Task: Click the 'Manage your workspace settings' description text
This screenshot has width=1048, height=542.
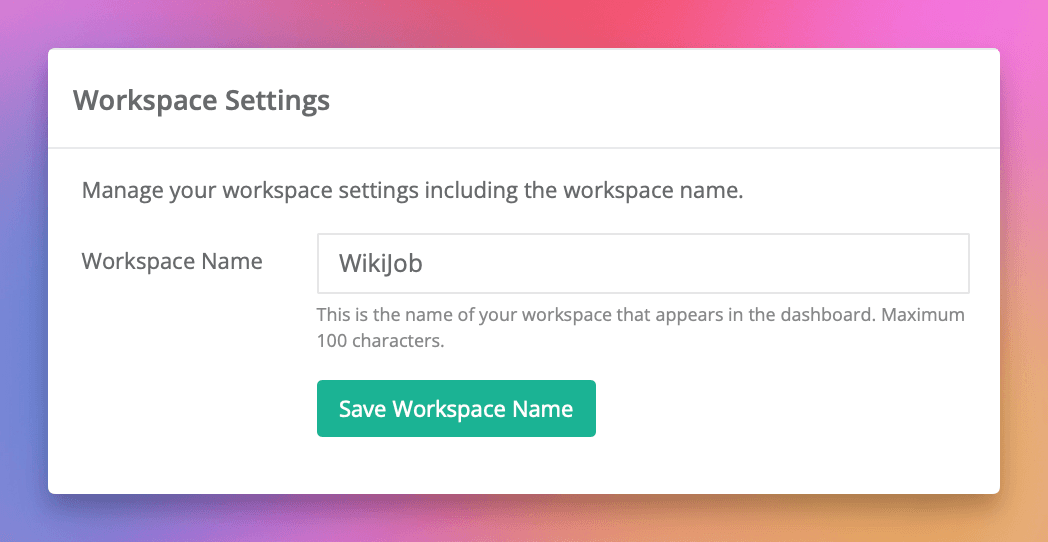Action: click(x=412, y=190)
